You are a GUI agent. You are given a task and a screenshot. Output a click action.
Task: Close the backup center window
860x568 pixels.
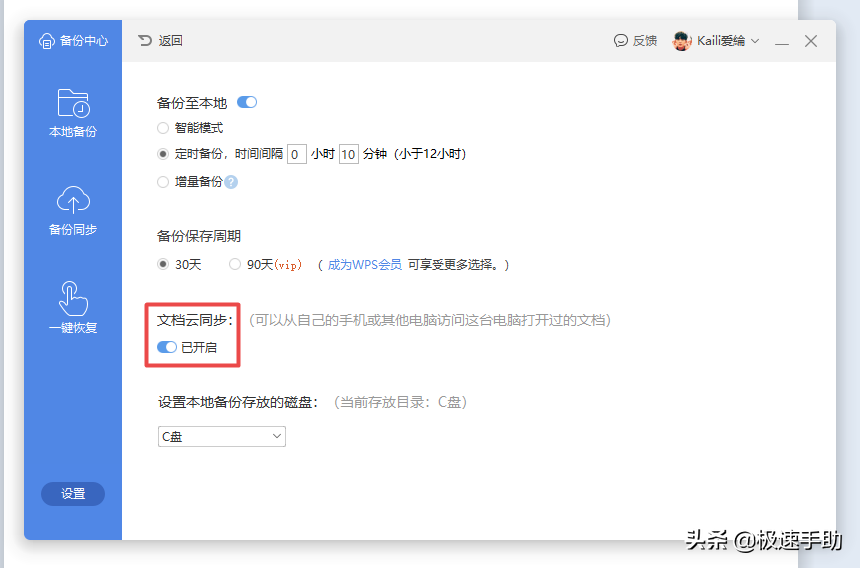pos(811,41)
